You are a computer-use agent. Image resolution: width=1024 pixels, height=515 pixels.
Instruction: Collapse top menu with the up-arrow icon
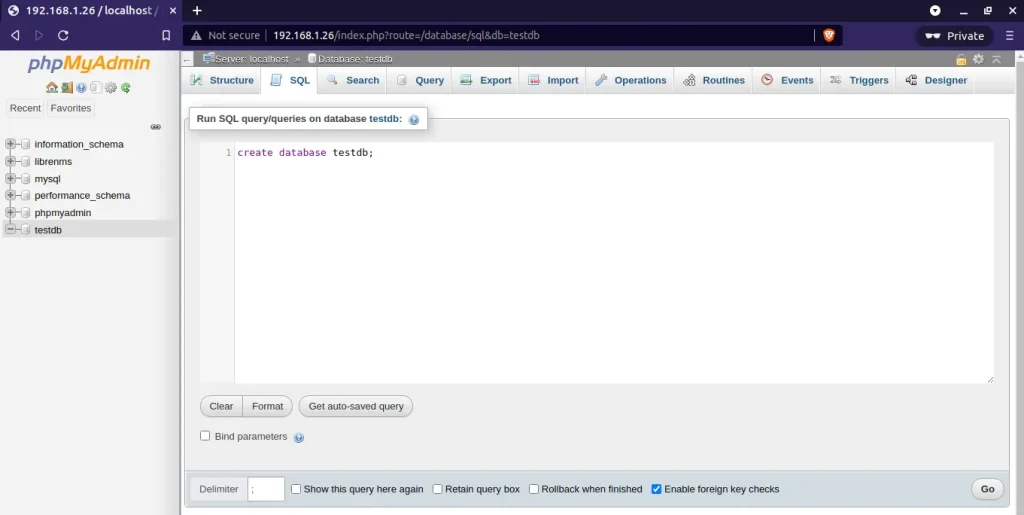tap(997, 59)
